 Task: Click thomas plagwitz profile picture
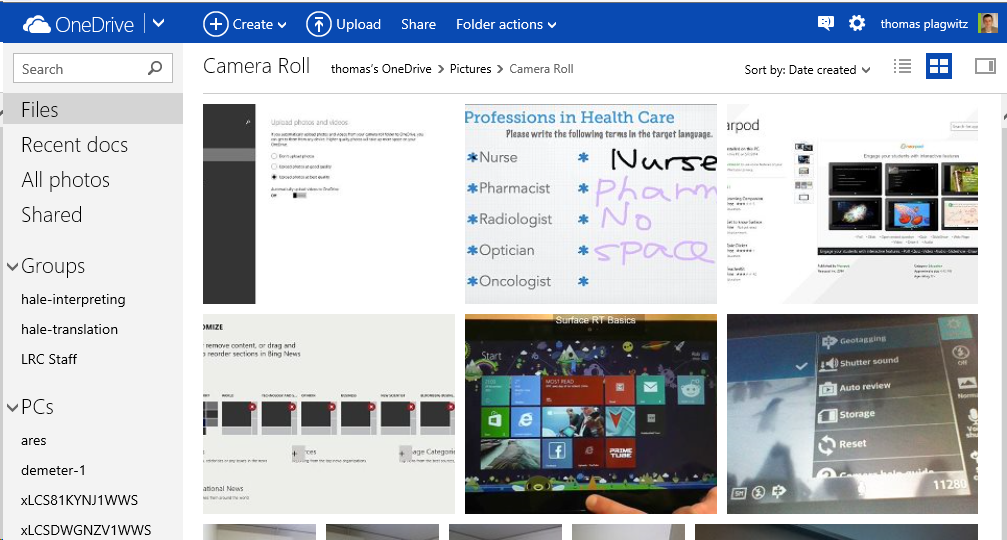point(986,24)
